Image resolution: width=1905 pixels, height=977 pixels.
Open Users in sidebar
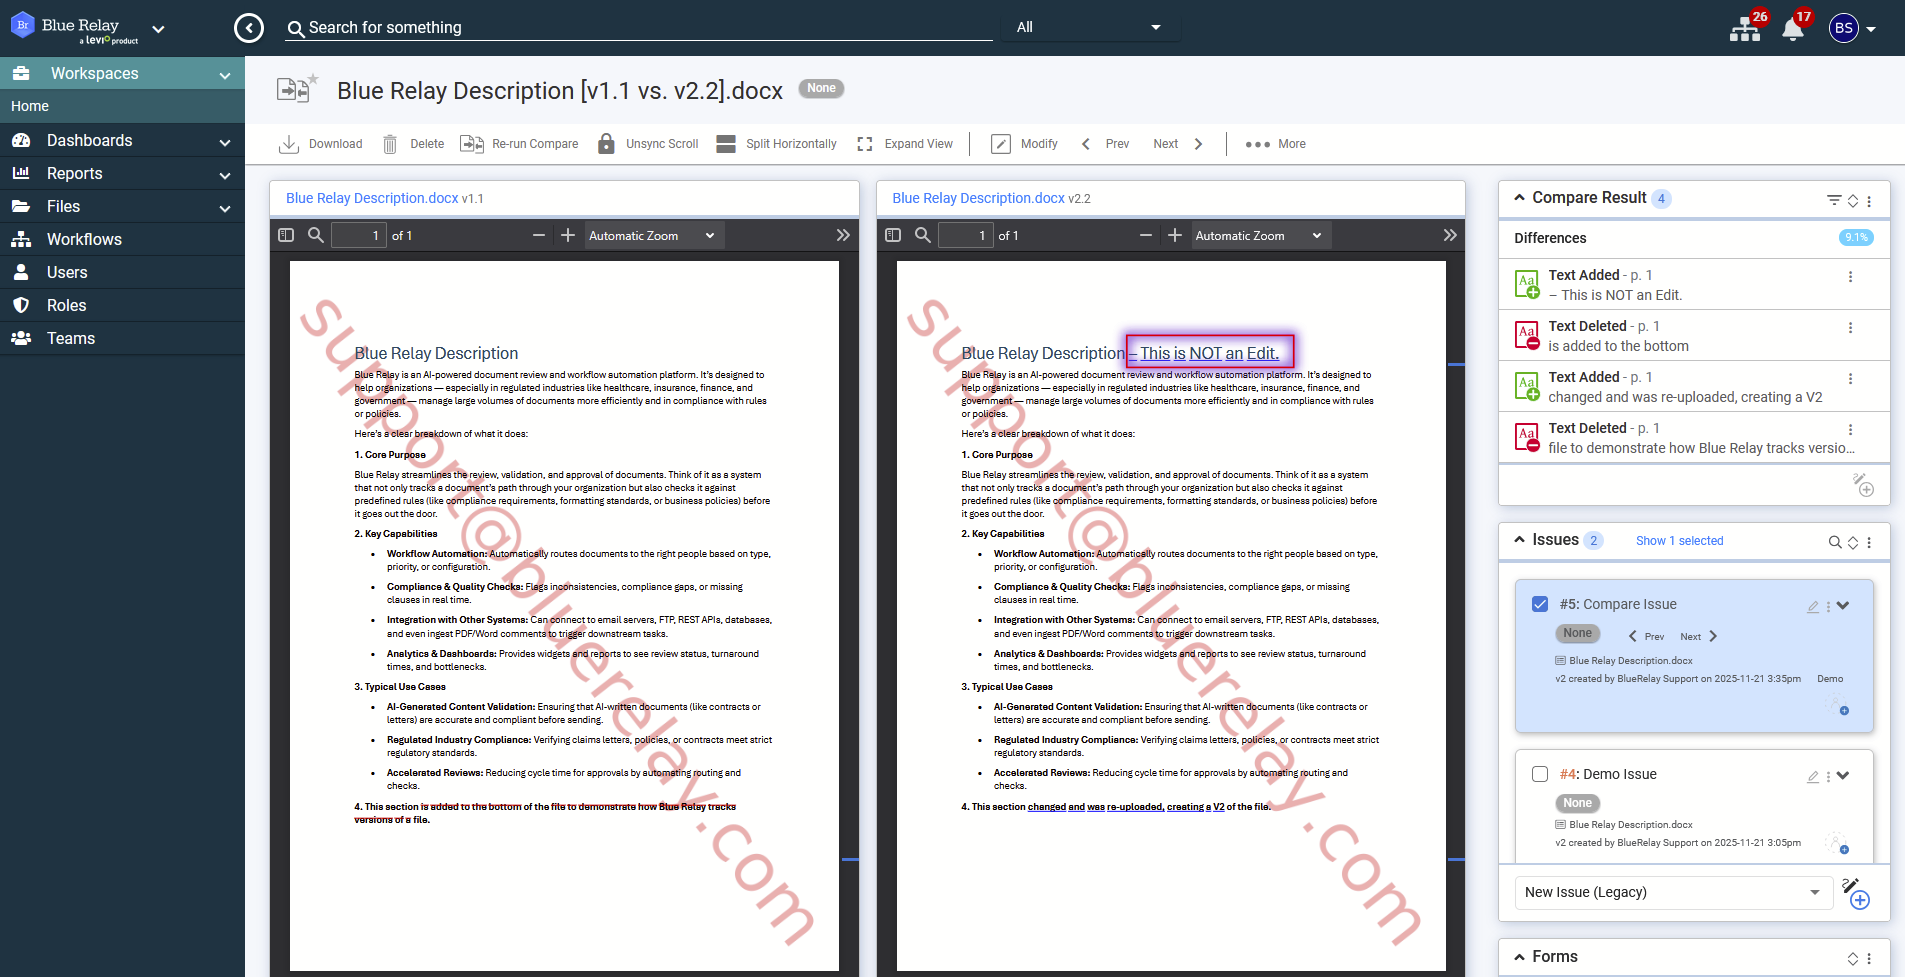[122, 273]
